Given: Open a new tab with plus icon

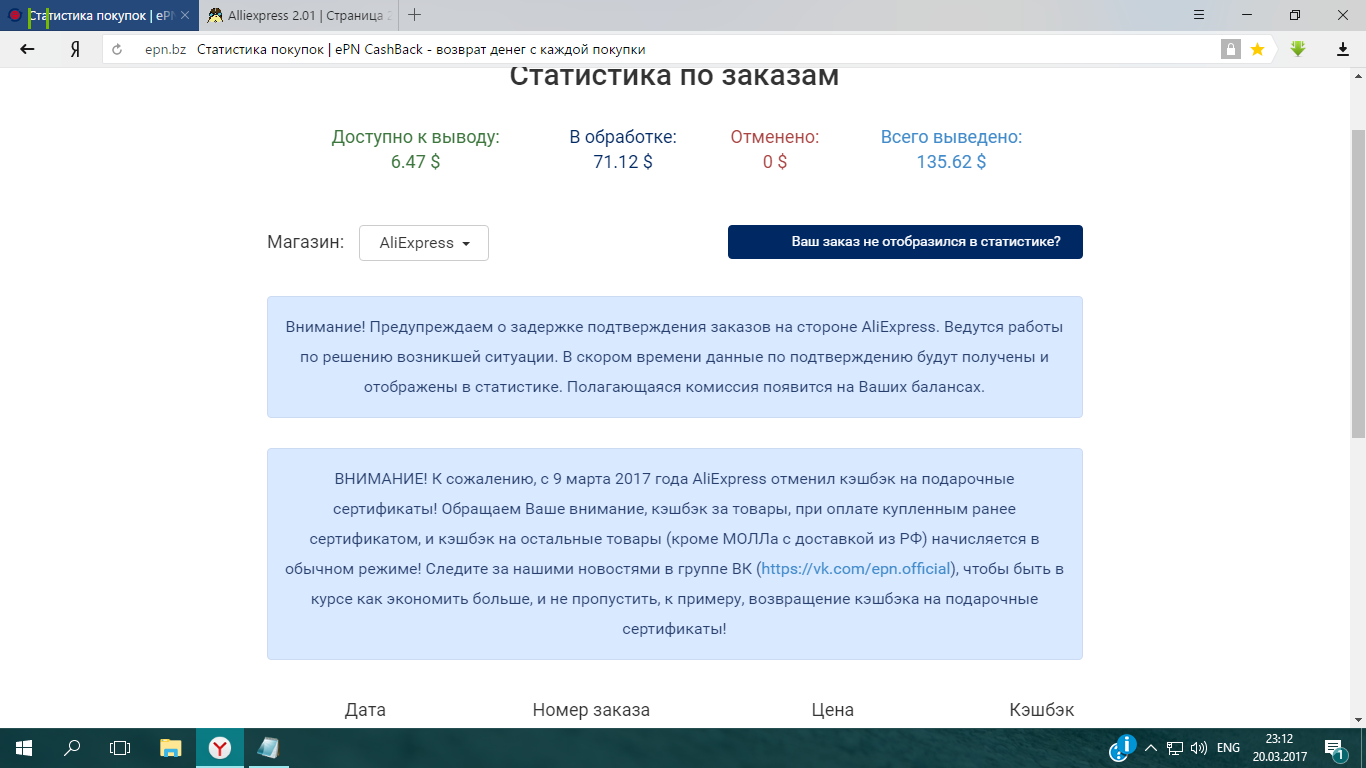Looking at the screenshot, I should [415, 15].
